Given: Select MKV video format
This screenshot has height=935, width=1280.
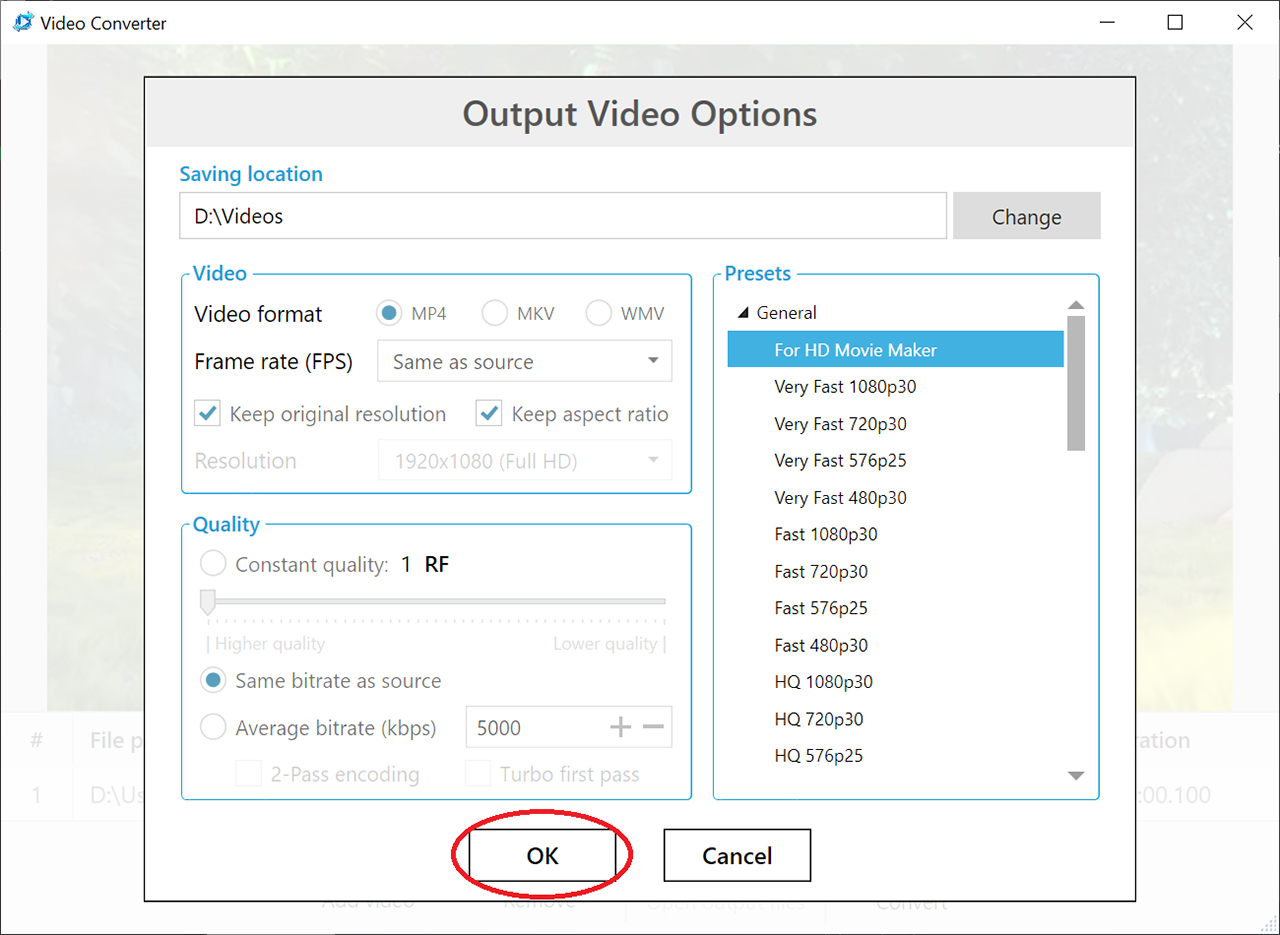Looking at the screenshot, I should [x=495, y=314].
